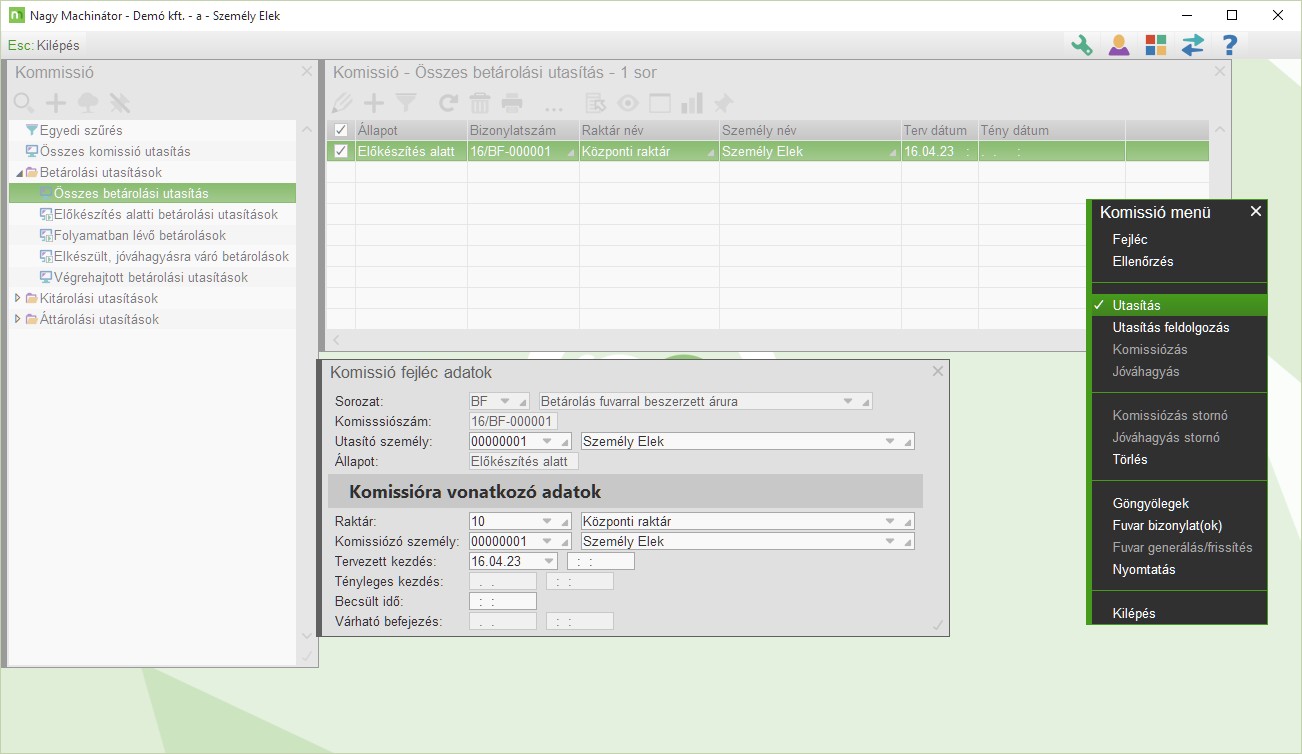Click the window layout icon in list toolbar
1302x754 pixels.
[x=659, y=103]
